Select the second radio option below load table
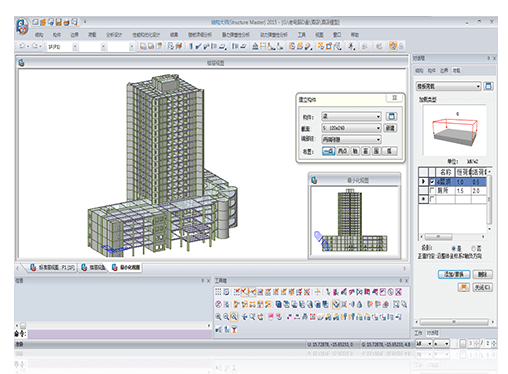The height and width of the screenshot is (374, 508). point(474,248)
